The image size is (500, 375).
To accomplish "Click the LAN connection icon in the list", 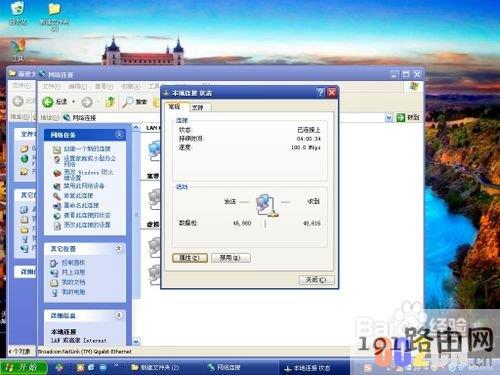I will [155, 150].
